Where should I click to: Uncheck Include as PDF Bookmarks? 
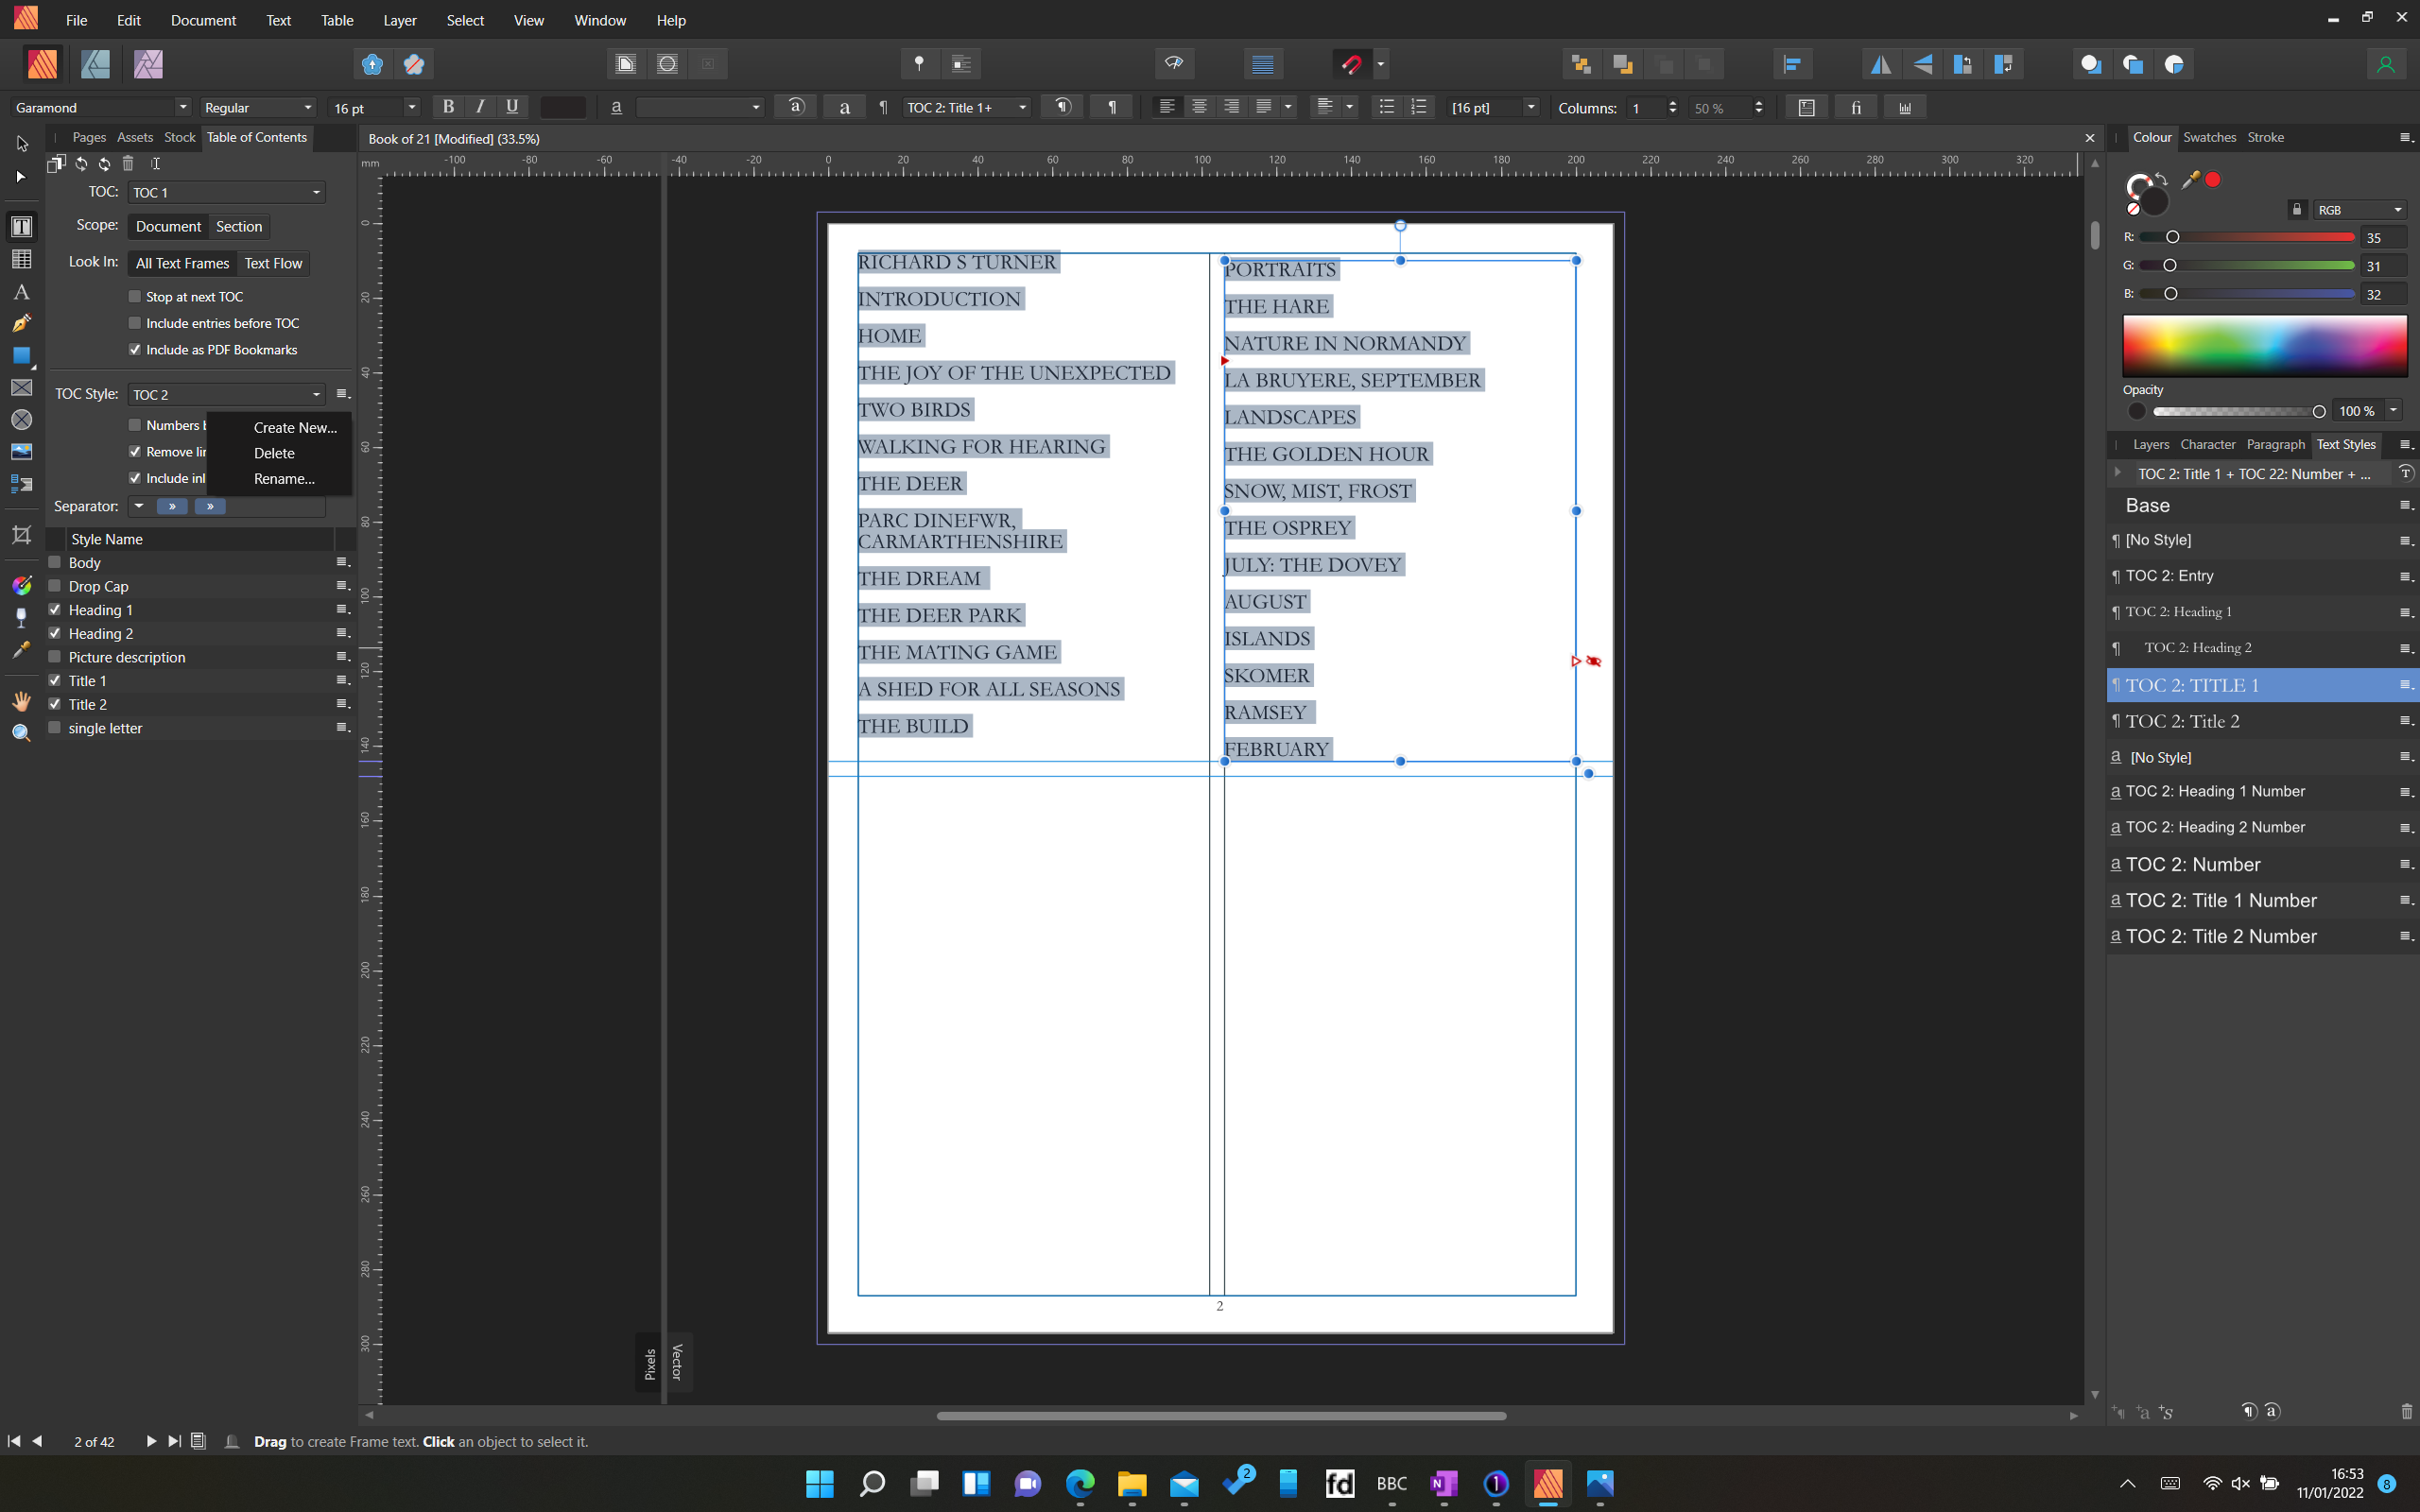click(x=136, y=349)
